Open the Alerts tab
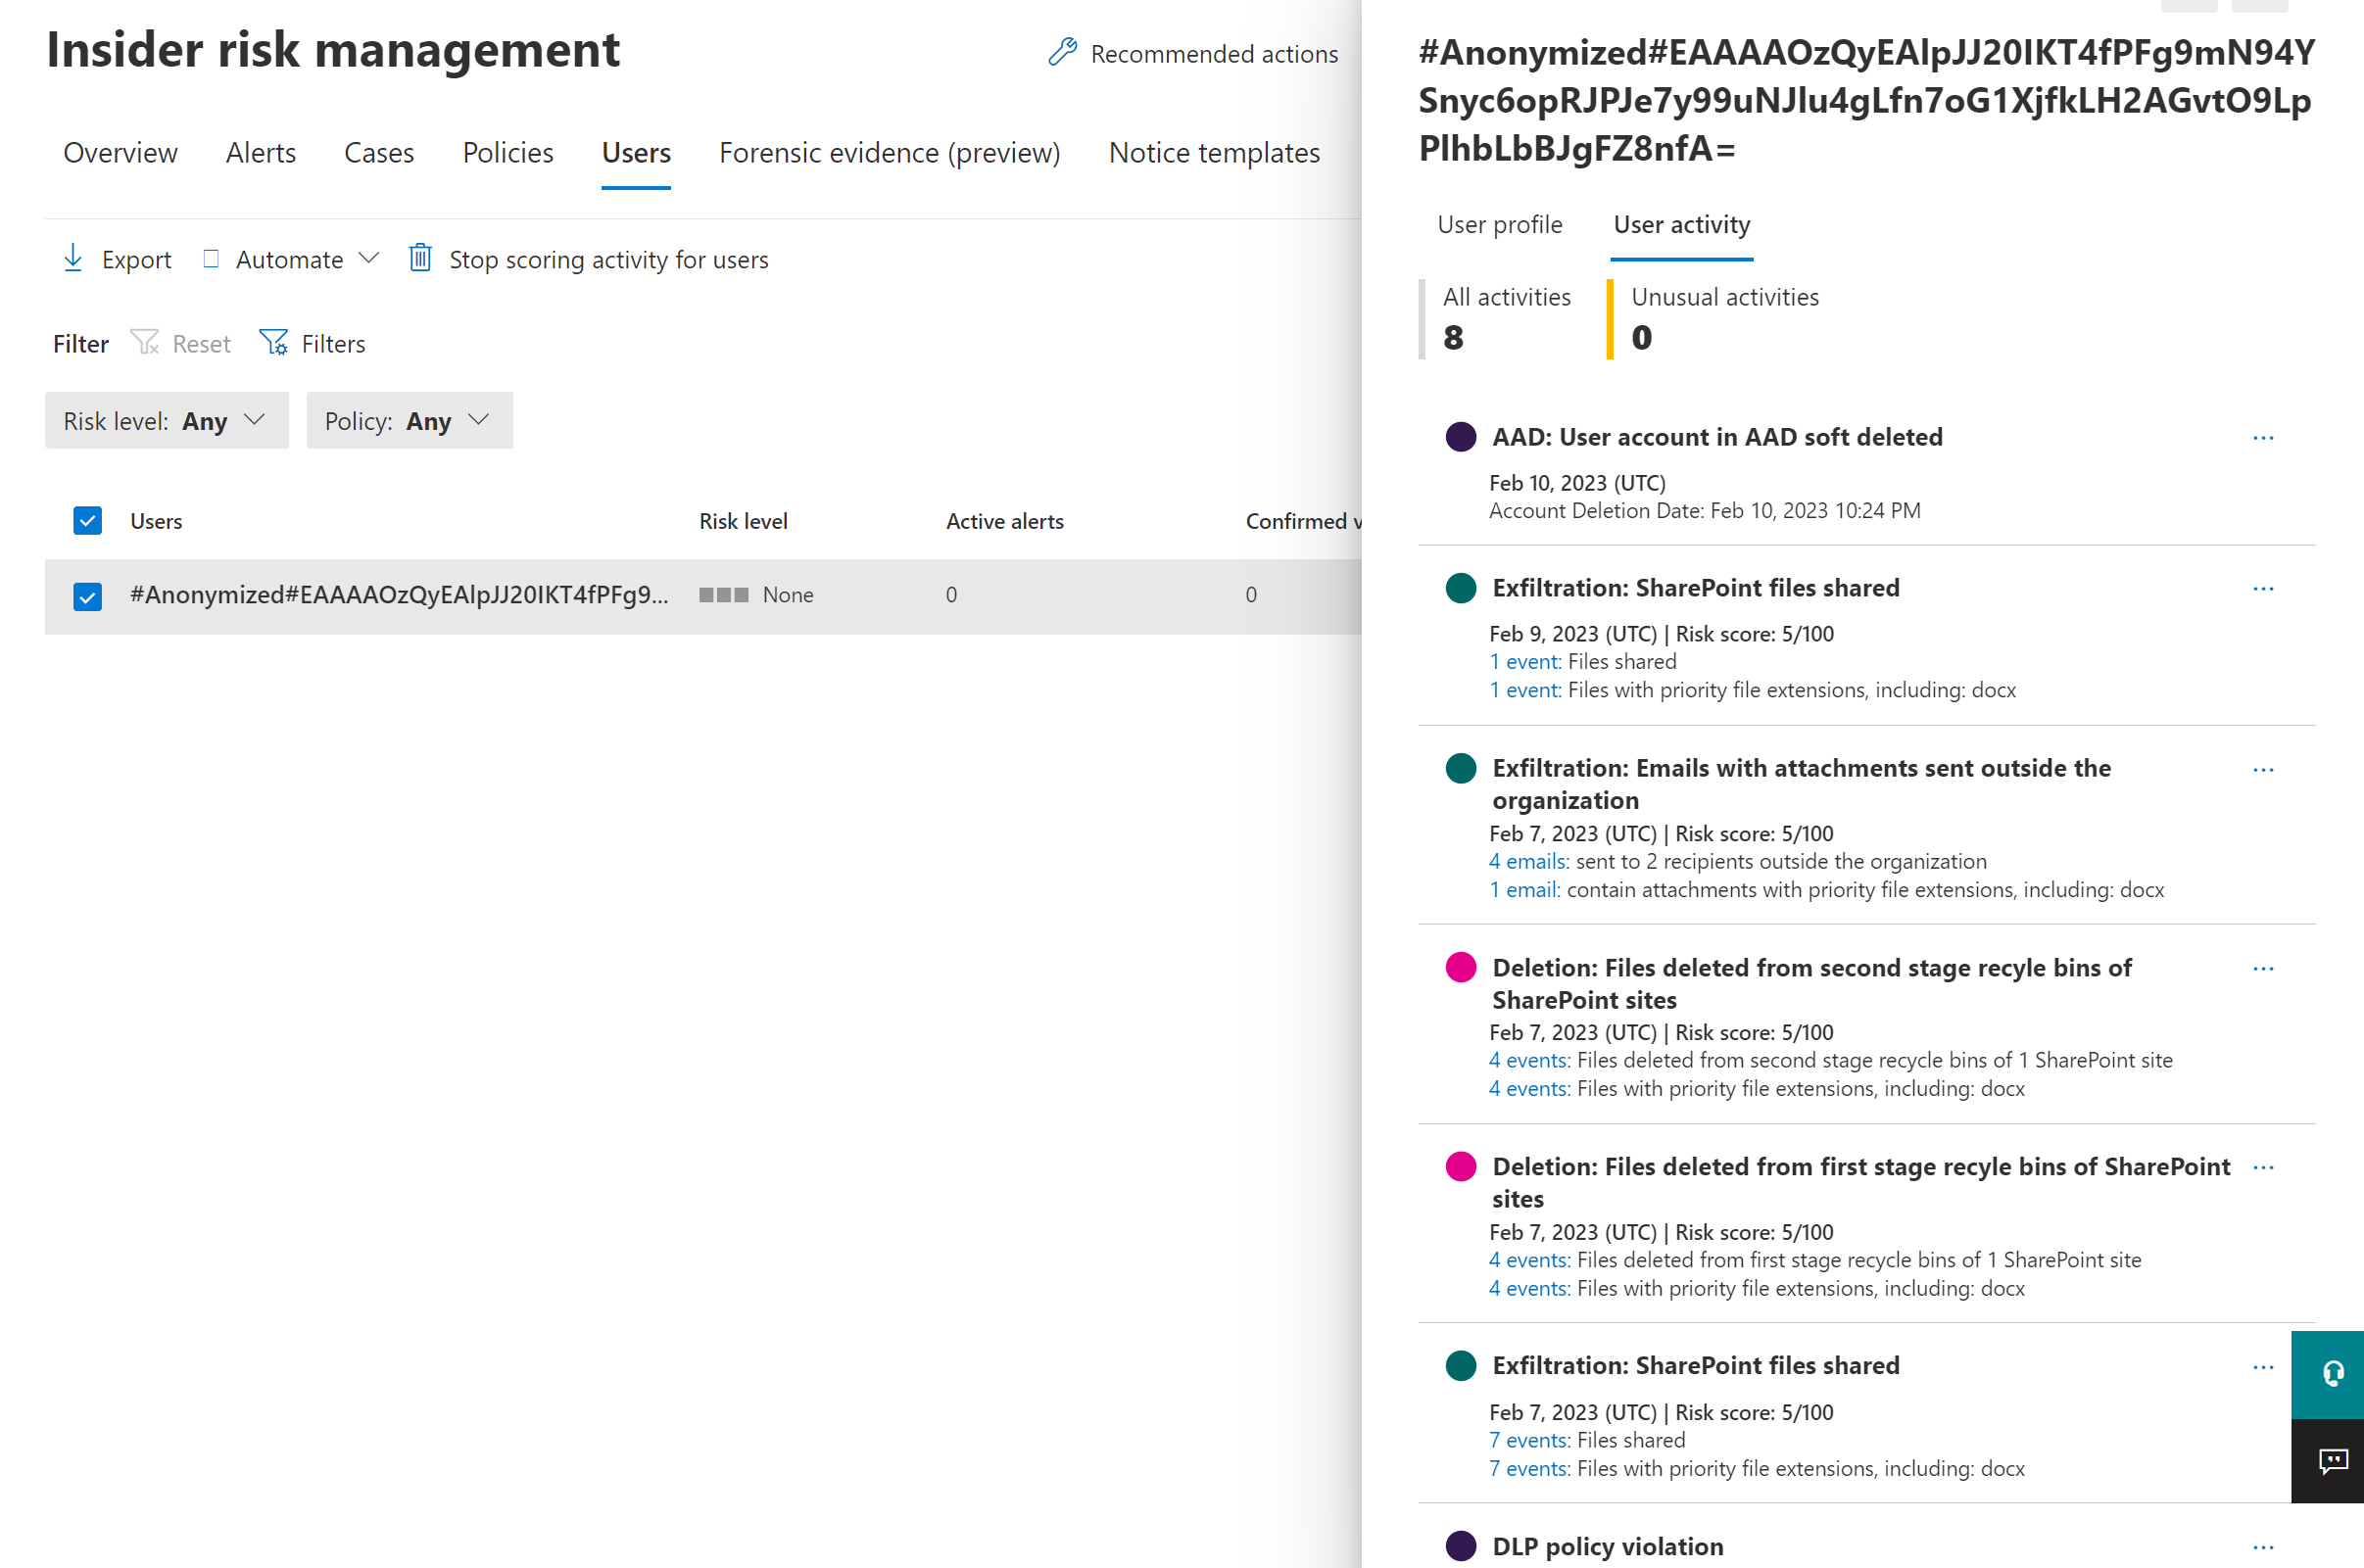This screenshot has width=2364, height=1568. (260, 152)
